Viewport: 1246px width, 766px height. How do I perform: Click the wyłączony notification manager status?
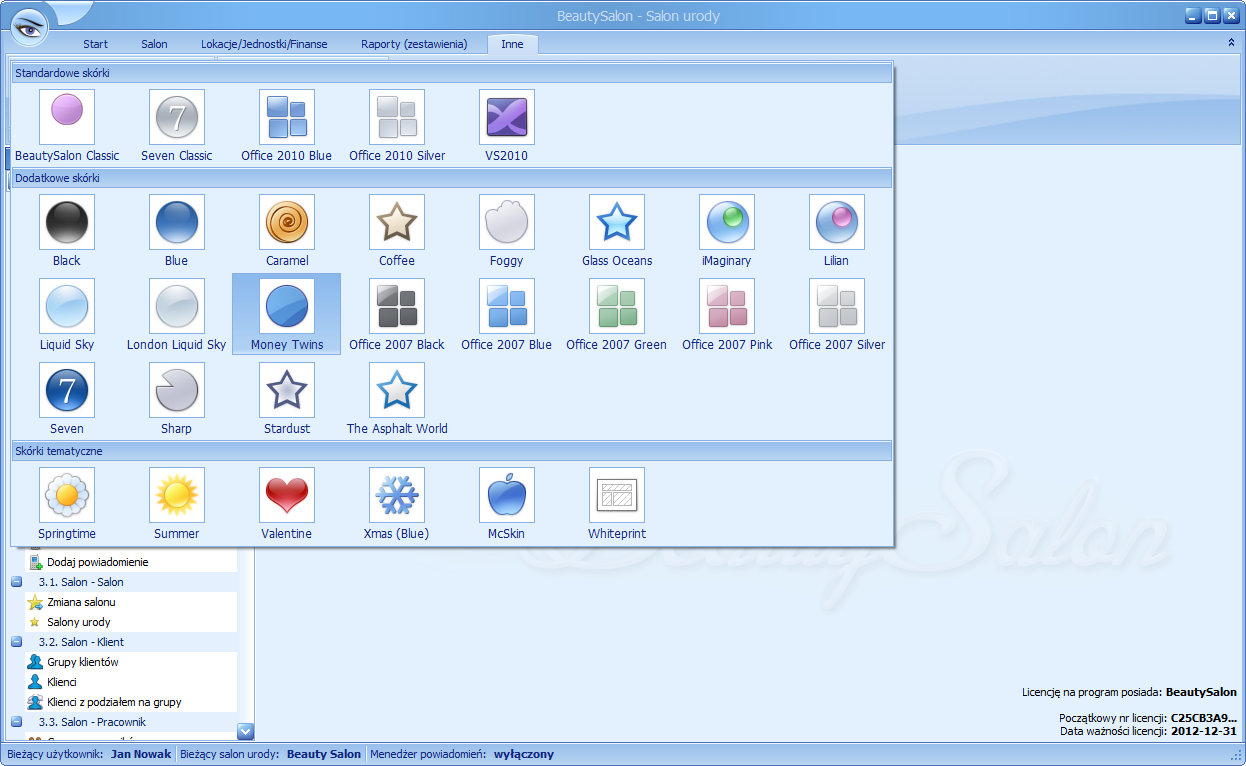524,754
